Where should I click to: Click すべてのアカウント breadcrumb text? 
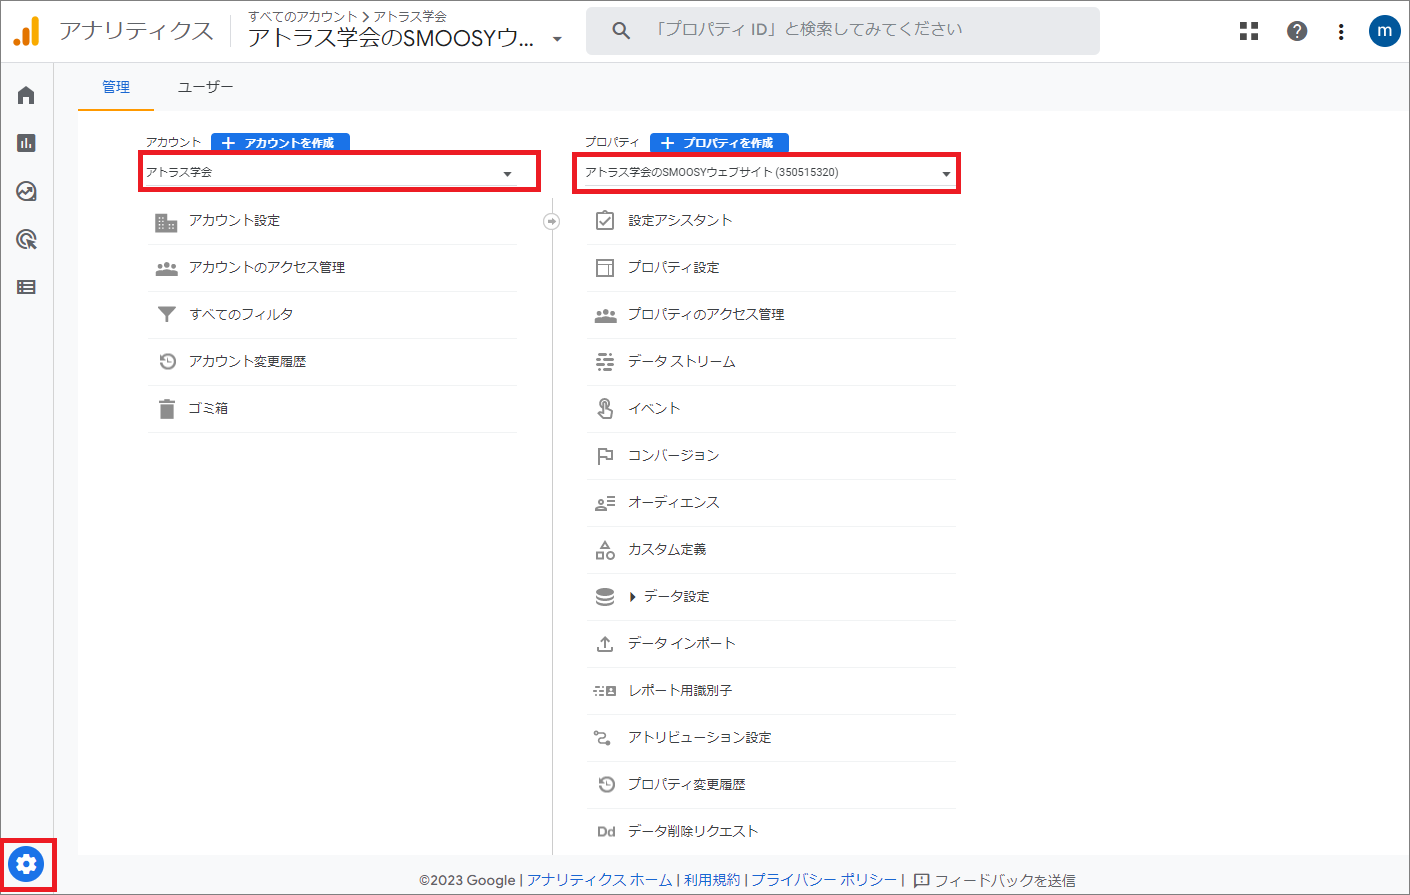pos(303,16)
